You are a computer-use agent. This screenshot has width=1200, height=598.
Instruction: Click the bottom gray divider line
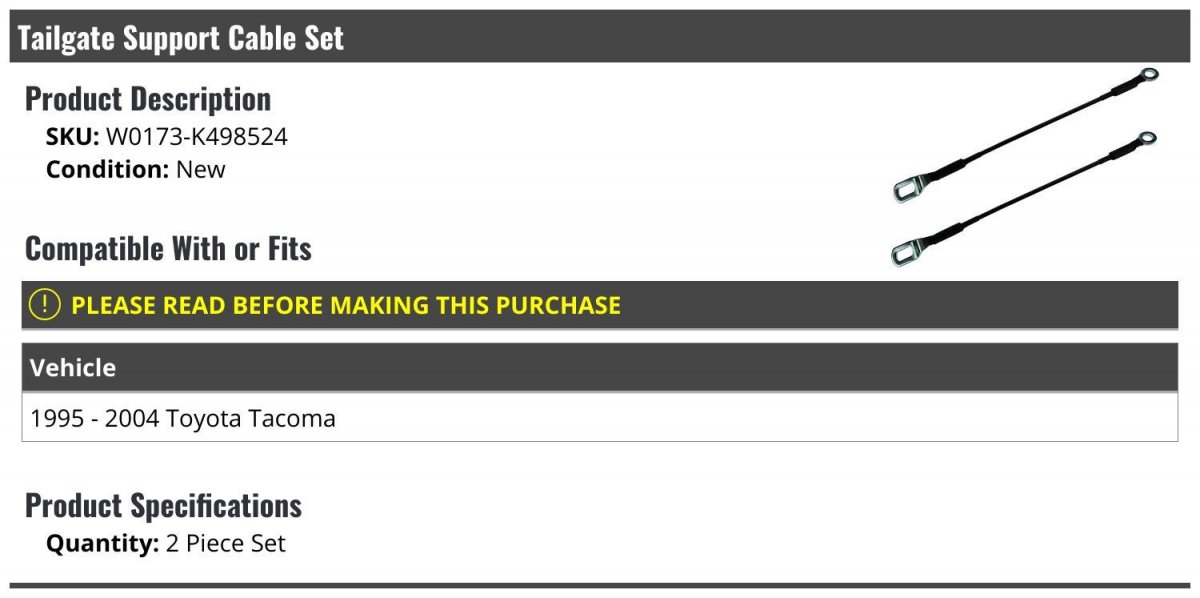600,586
